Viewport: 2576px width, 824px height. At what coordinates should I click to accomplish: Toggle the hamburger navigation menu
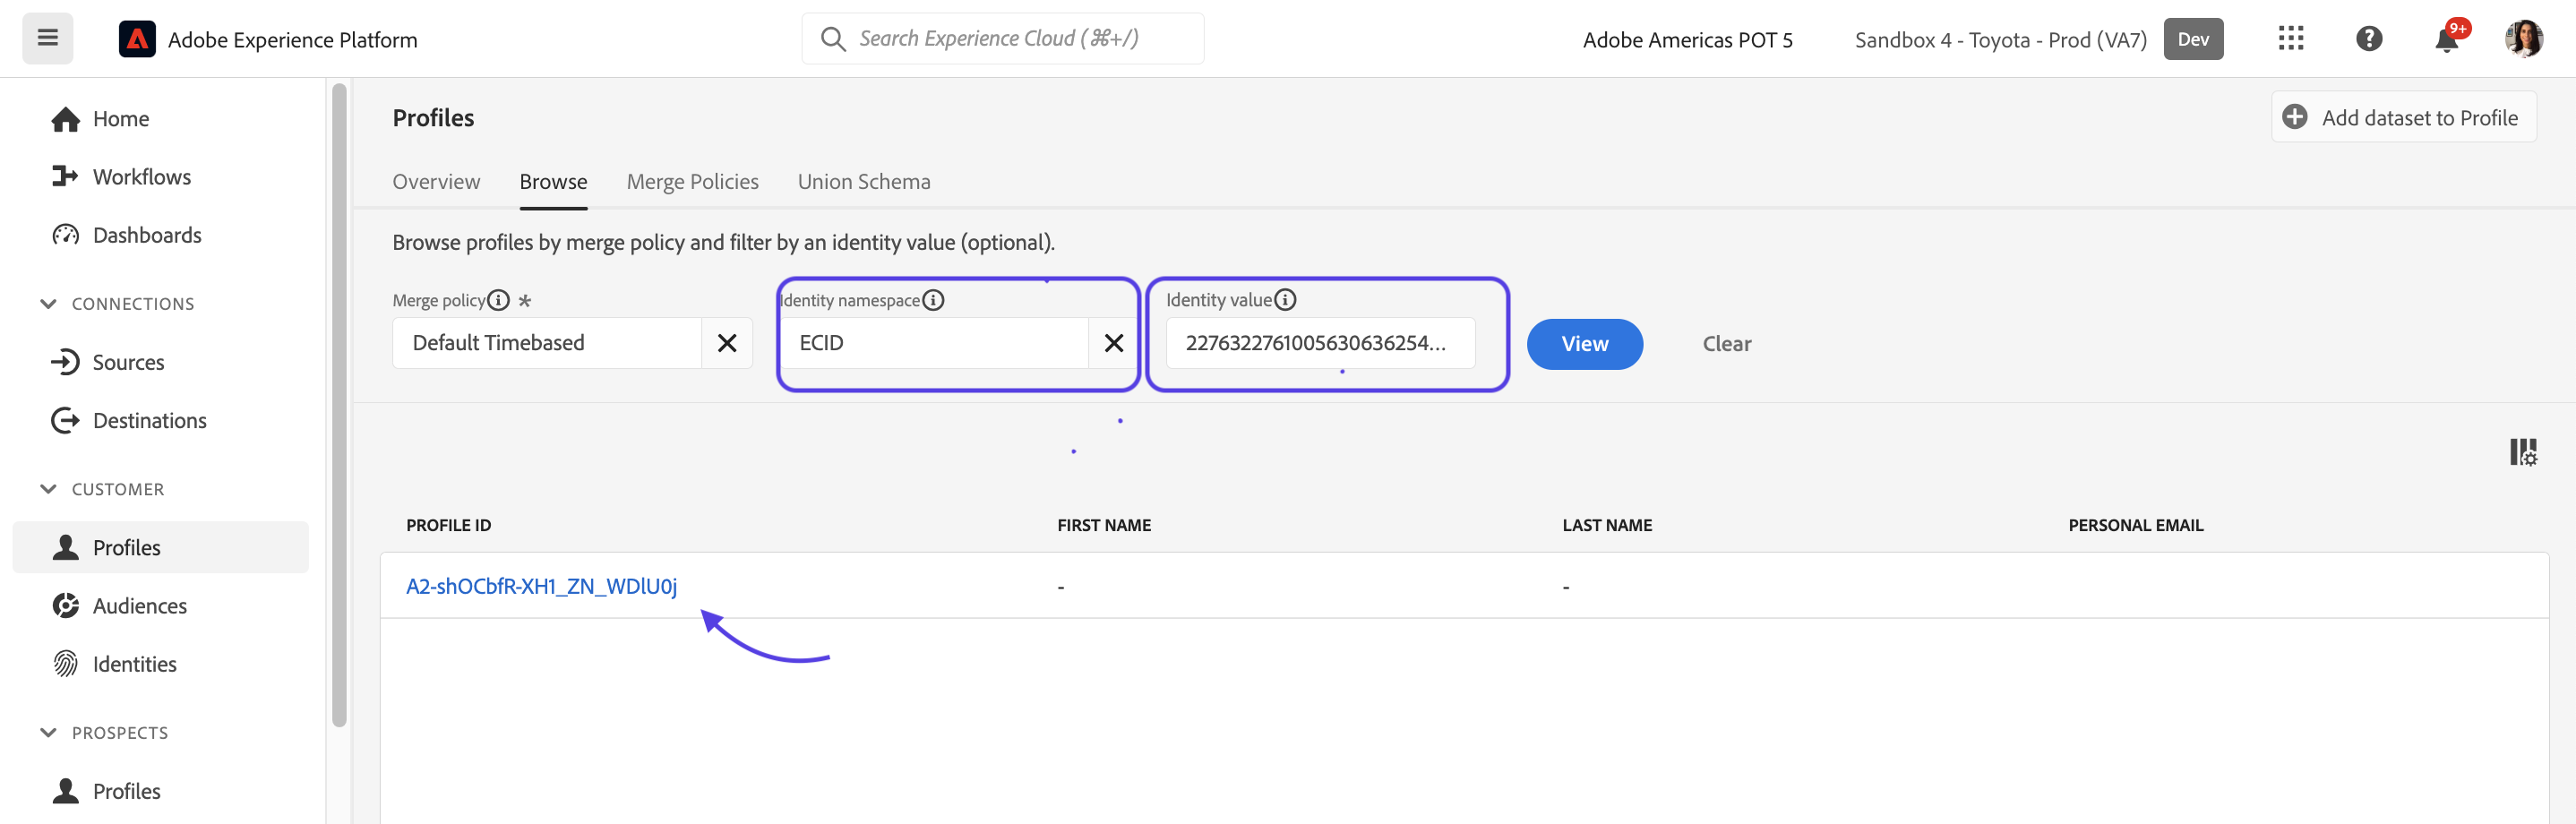[x=47, y=39]
